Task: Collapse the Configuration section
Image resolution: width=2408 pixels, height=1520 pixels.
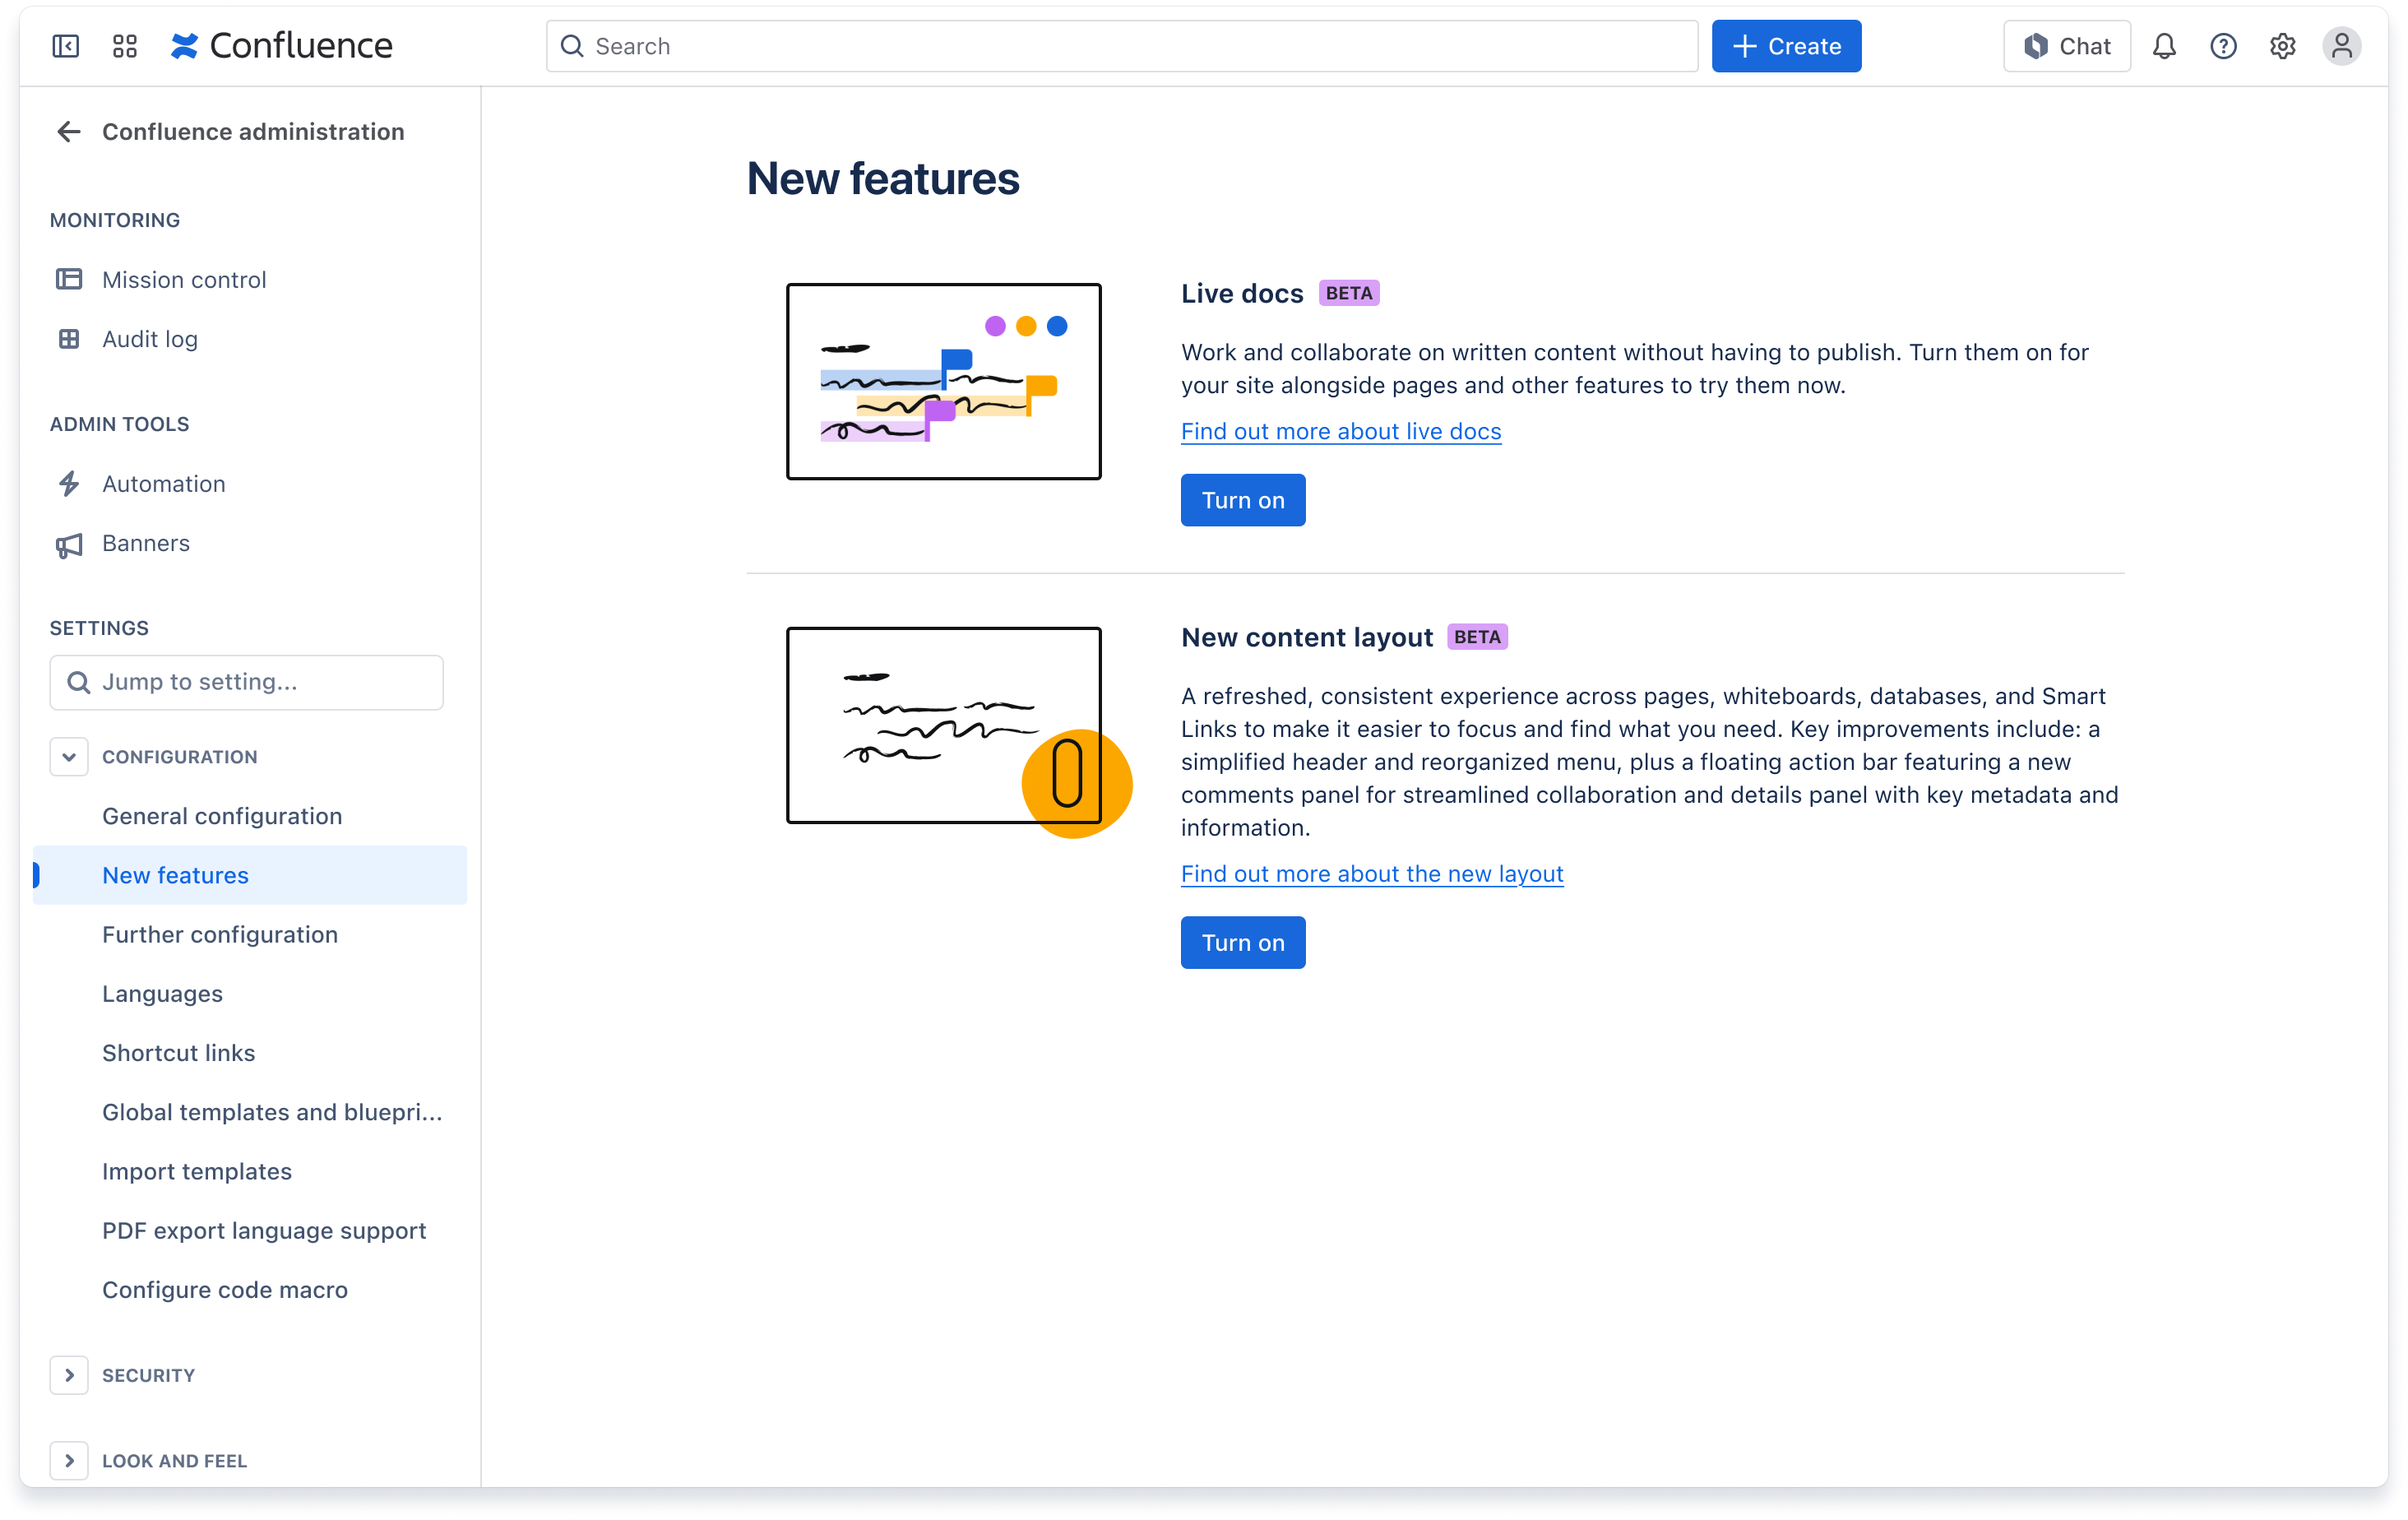Action: [68, 757]
